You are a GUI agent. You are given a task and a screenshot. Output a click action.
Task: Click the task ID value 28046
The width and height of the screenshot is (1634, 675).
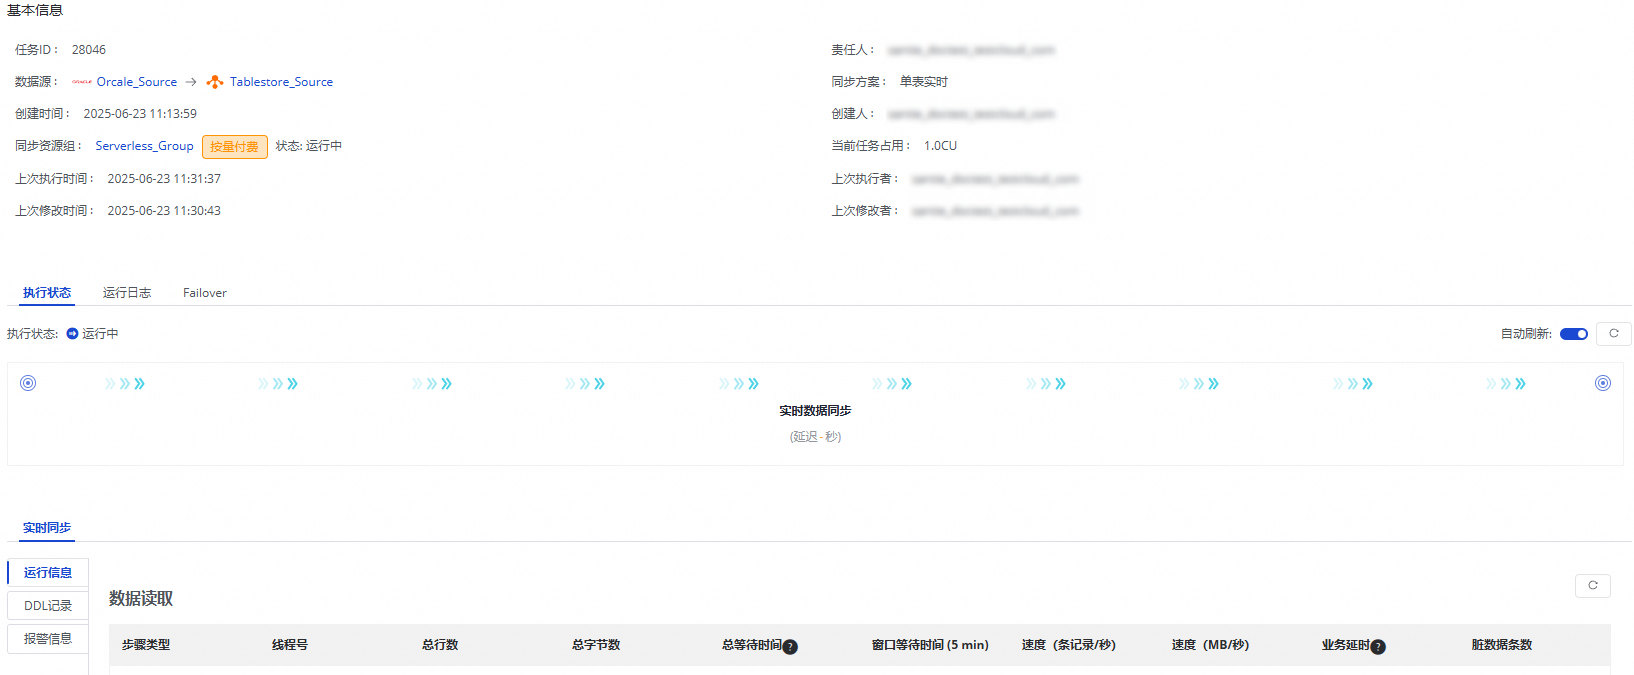click(x=89, y=50)
